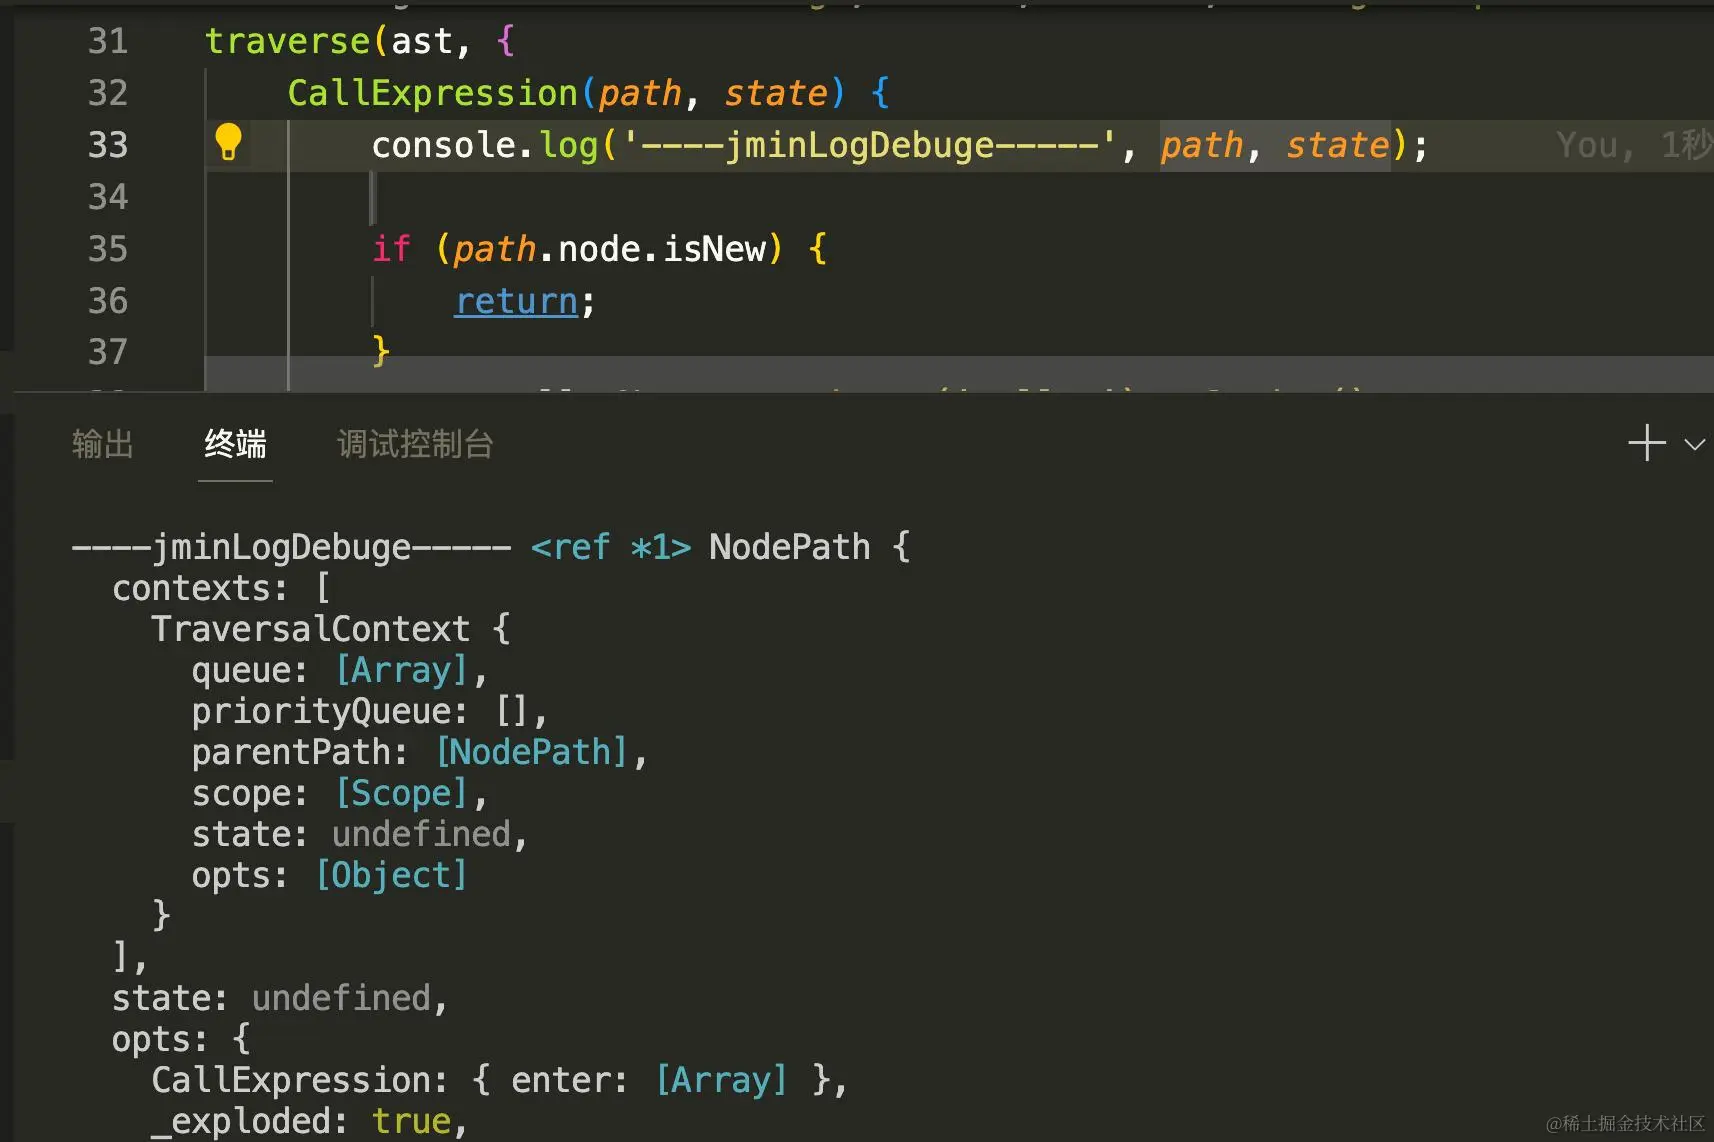
Task: Click the opts: [Object] line in the terminal
Action: point(329,875)
